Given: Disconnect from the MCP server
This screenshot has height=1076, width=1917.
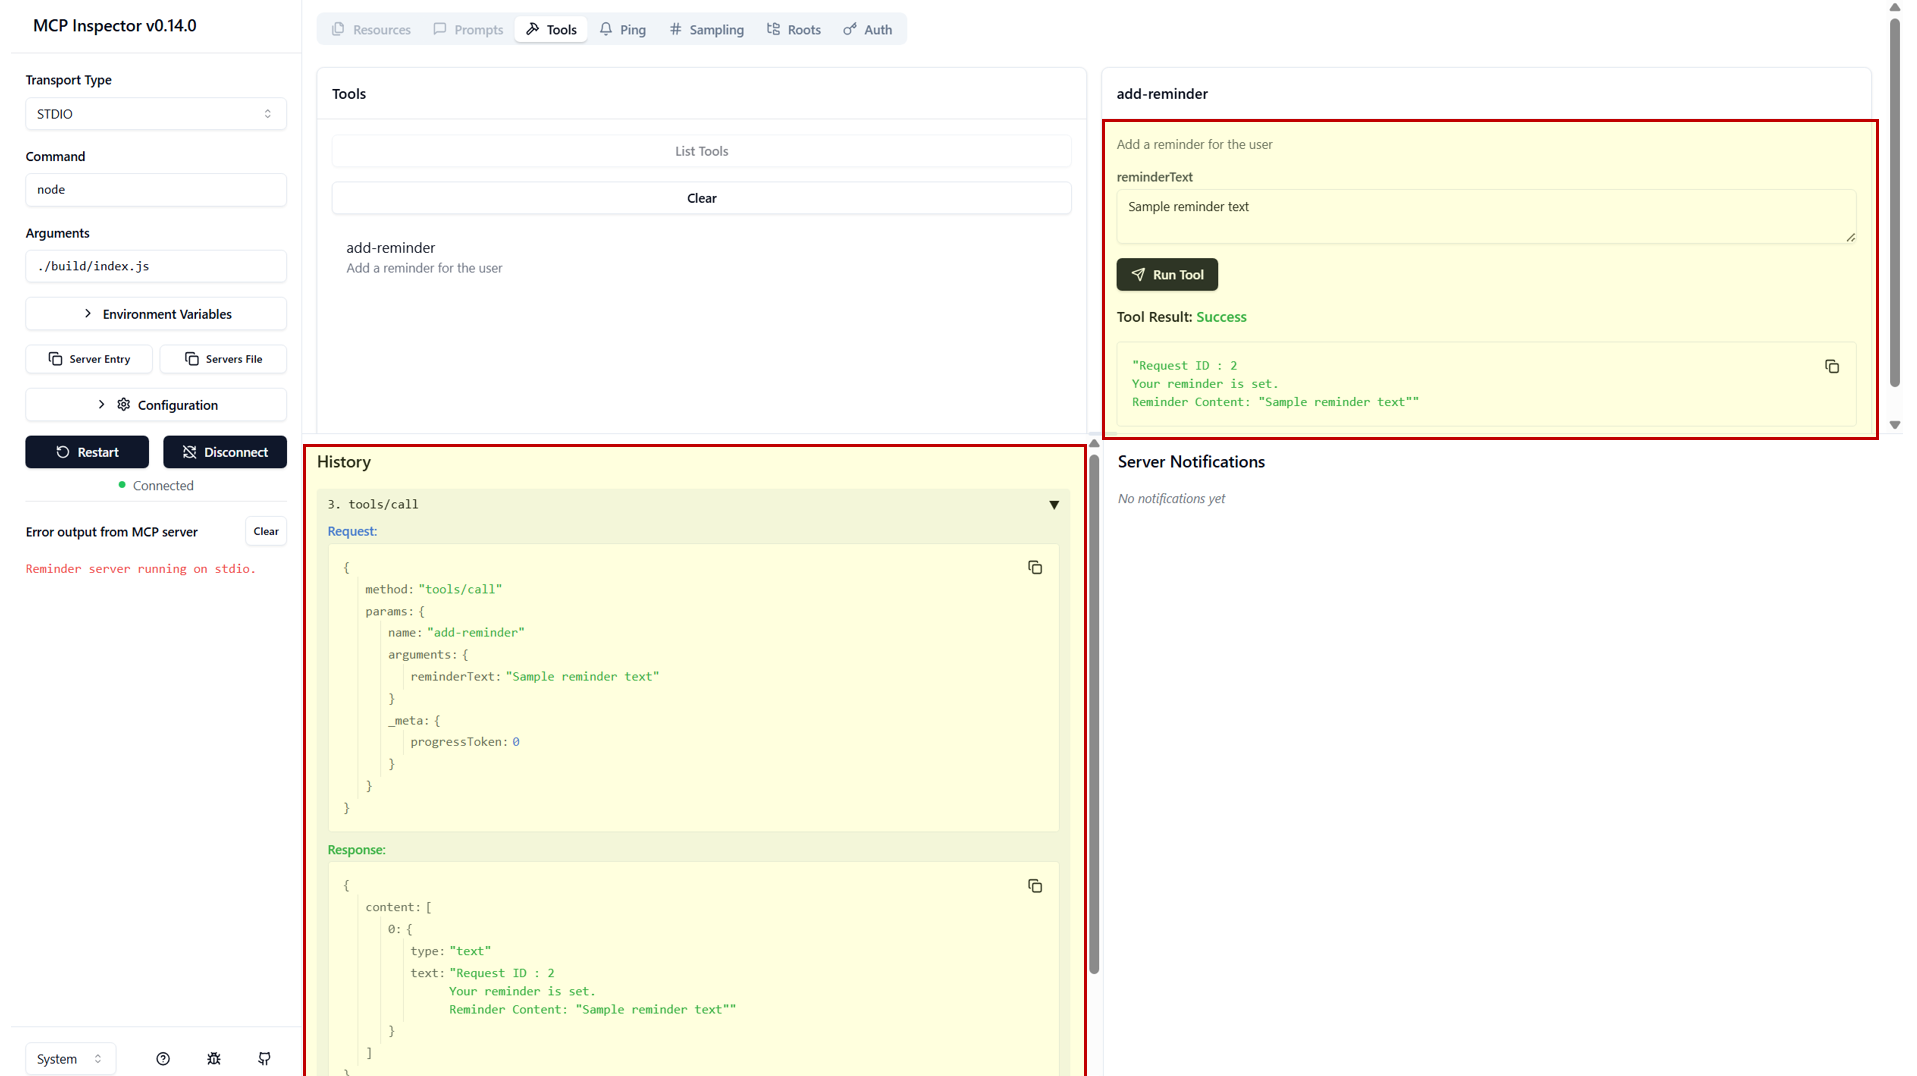Looking at the screenshot, I should (225, 452).
